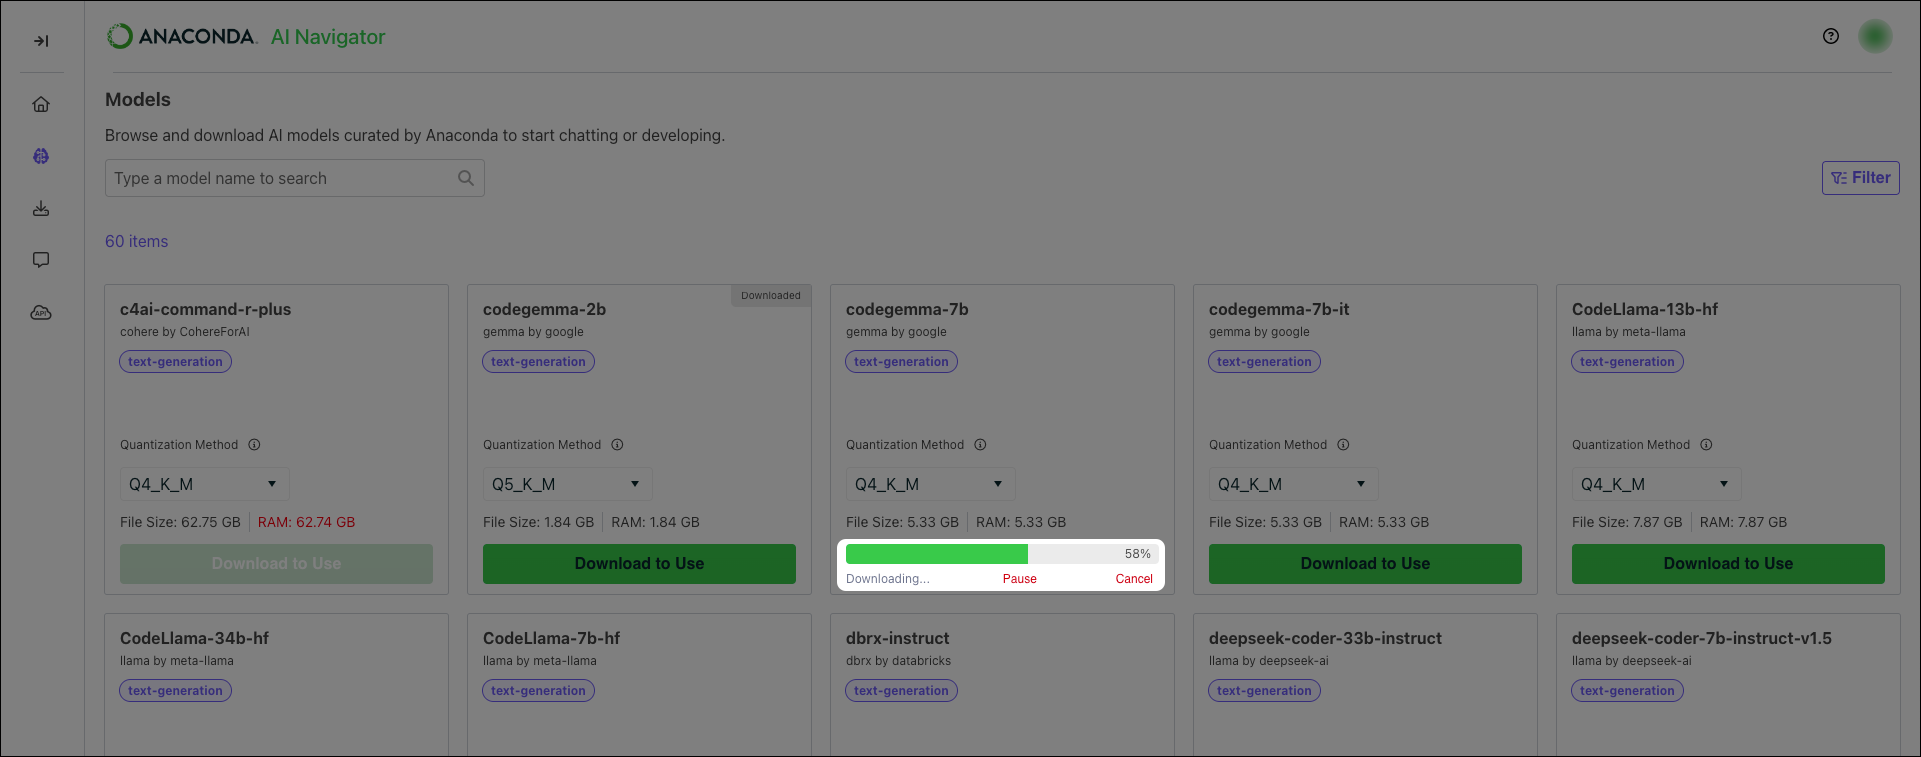Download CodeLlama-13b-hf to use

pos(1728,564)
